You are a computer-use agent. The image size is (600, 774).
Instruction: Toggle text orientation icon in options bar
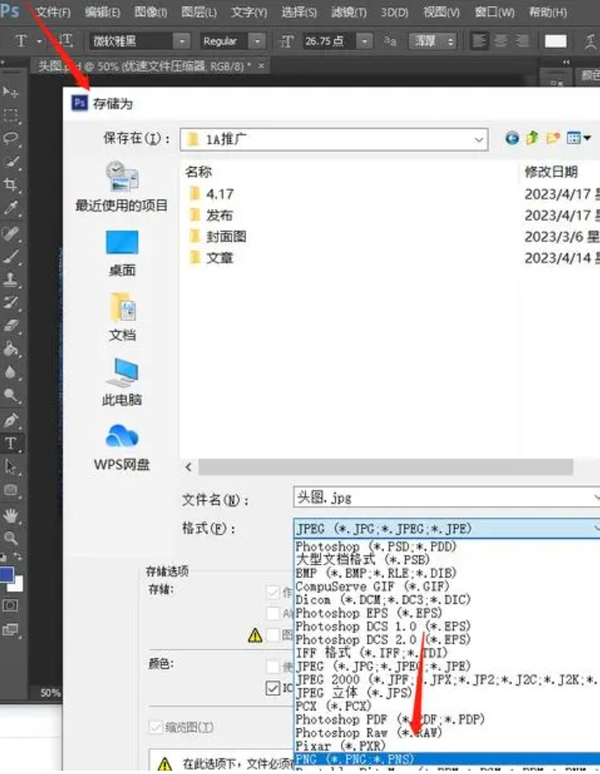[64, 40]
